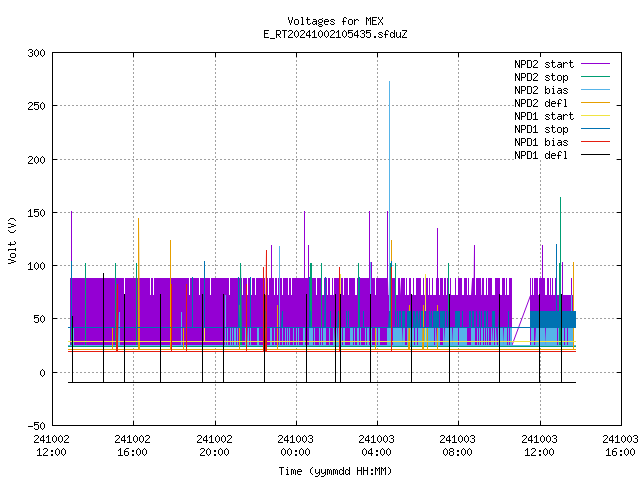
Task: Click the green NPD2 stop legend line
Action: coord(595,77)
